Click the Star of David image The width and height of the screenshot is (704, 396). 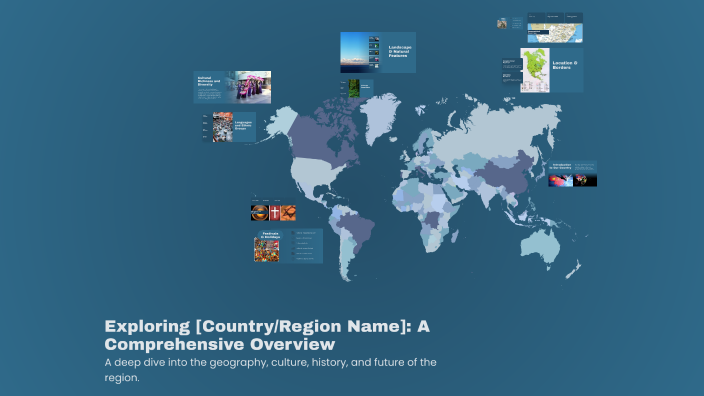(x=288, y=213)
